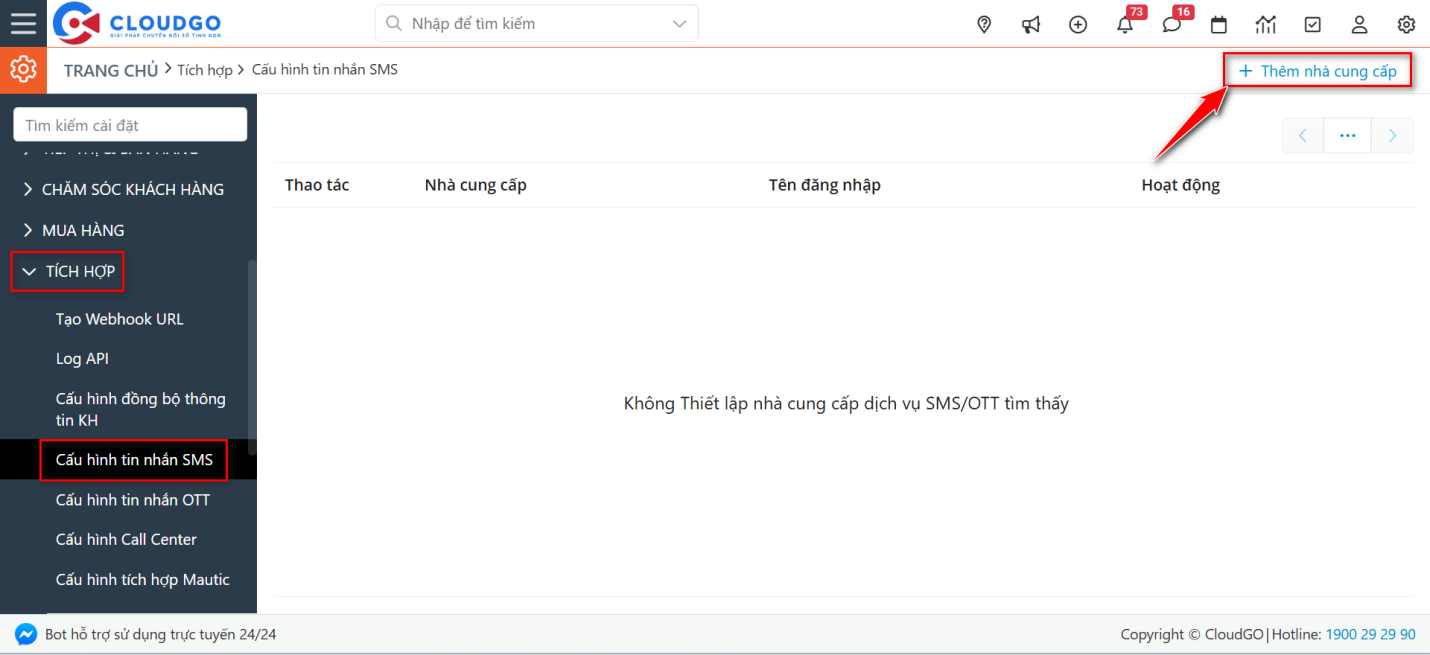The width and height of the screenshot is (1430, 655).
Task: Click Thêm nhà cung cấp button
Action: point(1318,71)
